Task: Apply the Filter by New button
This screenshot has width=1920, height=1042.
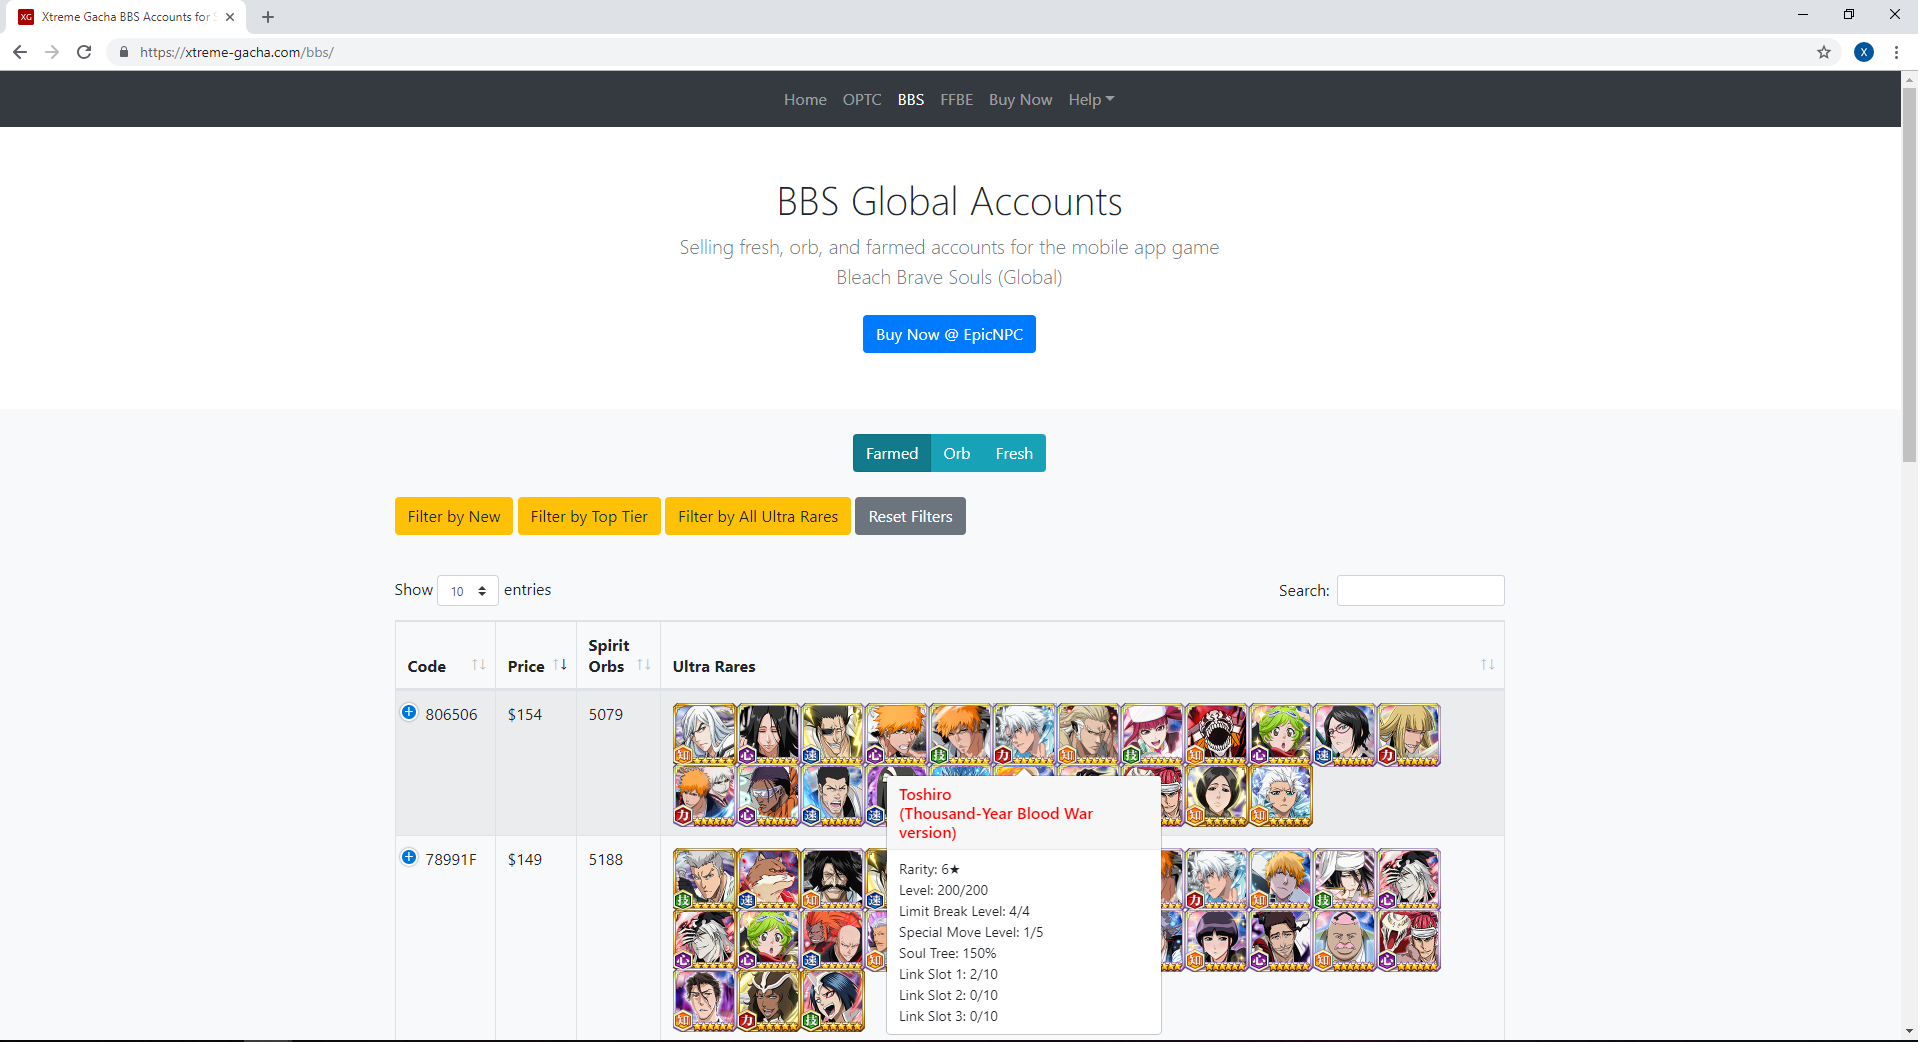Action: (x=454, y=516)
